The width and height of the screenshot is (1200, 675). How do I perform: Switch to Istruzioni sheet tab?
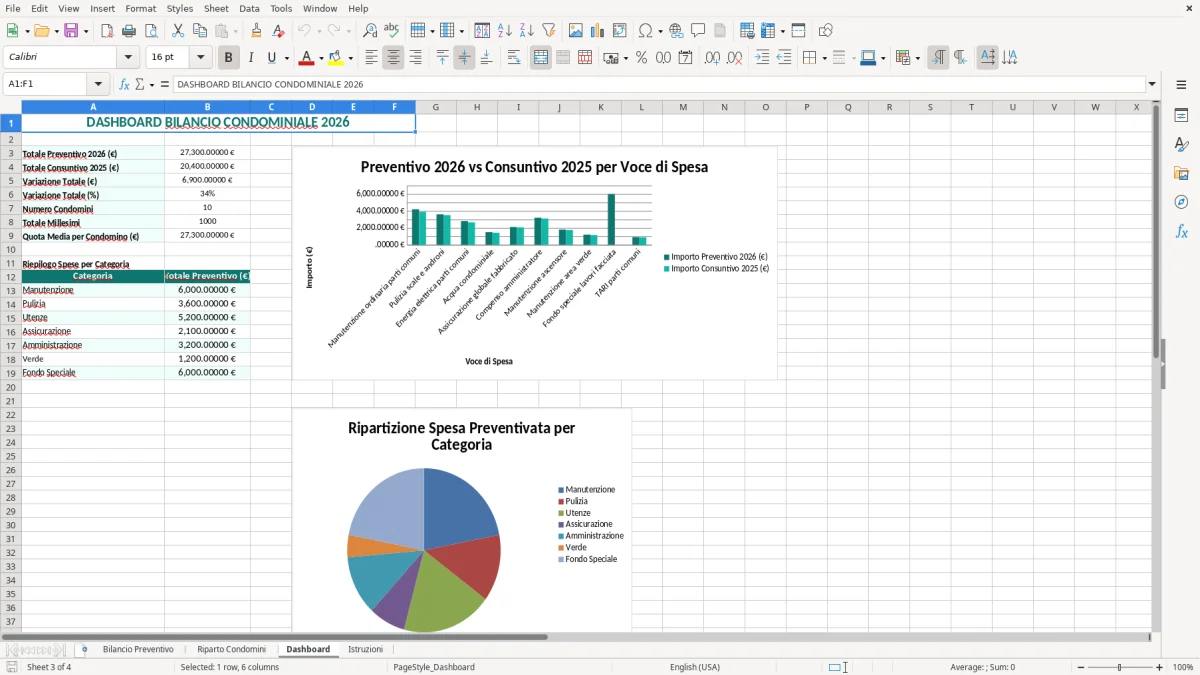365,649
